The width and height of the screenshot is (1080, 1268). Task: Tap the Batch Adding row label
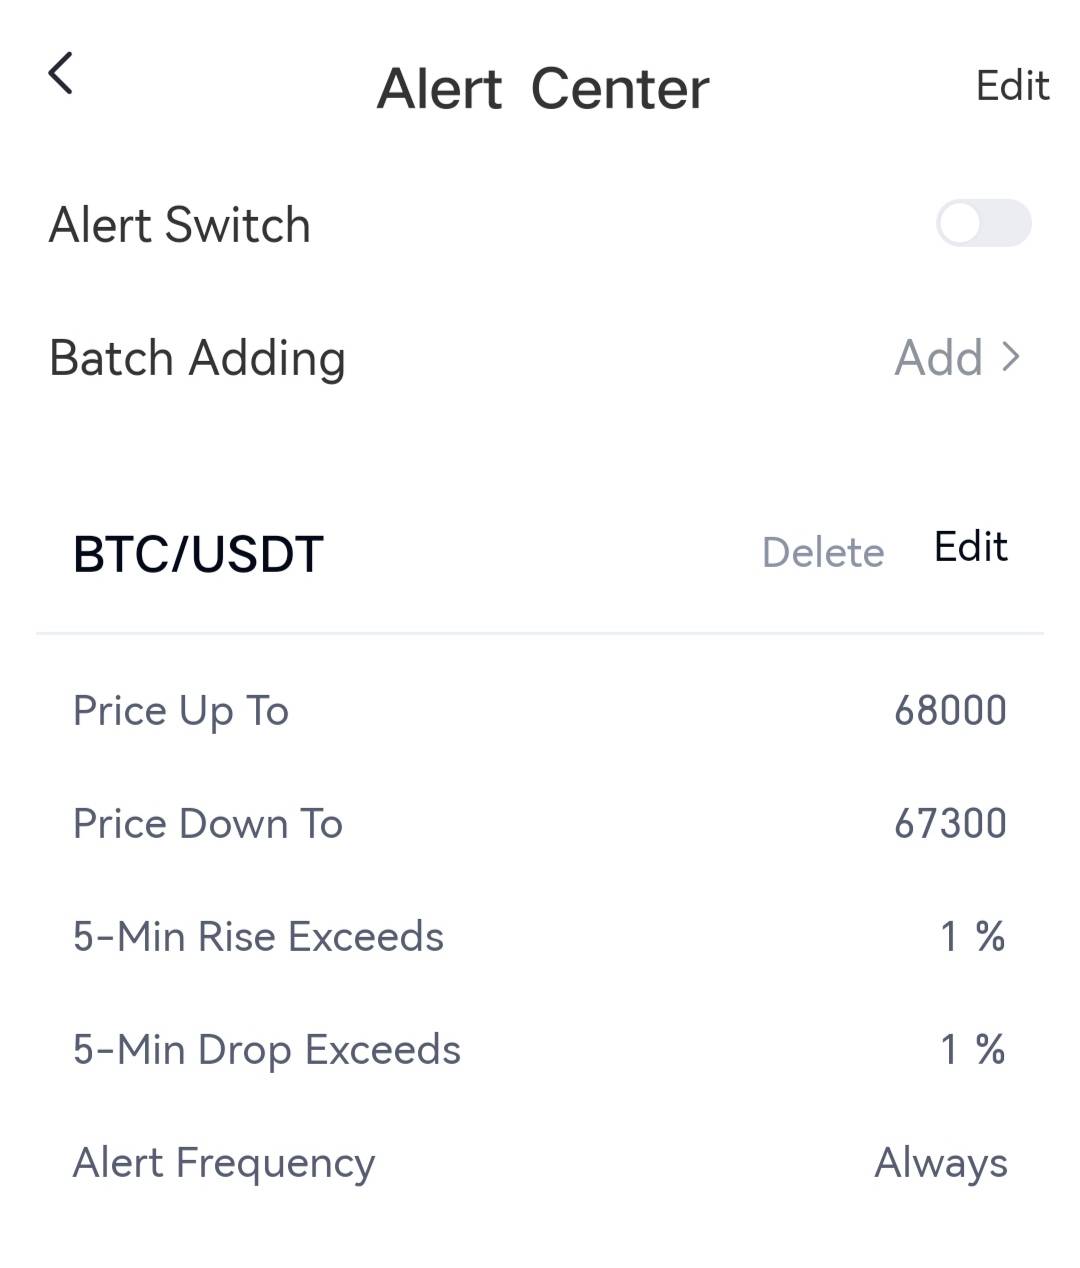pos(197,358)
